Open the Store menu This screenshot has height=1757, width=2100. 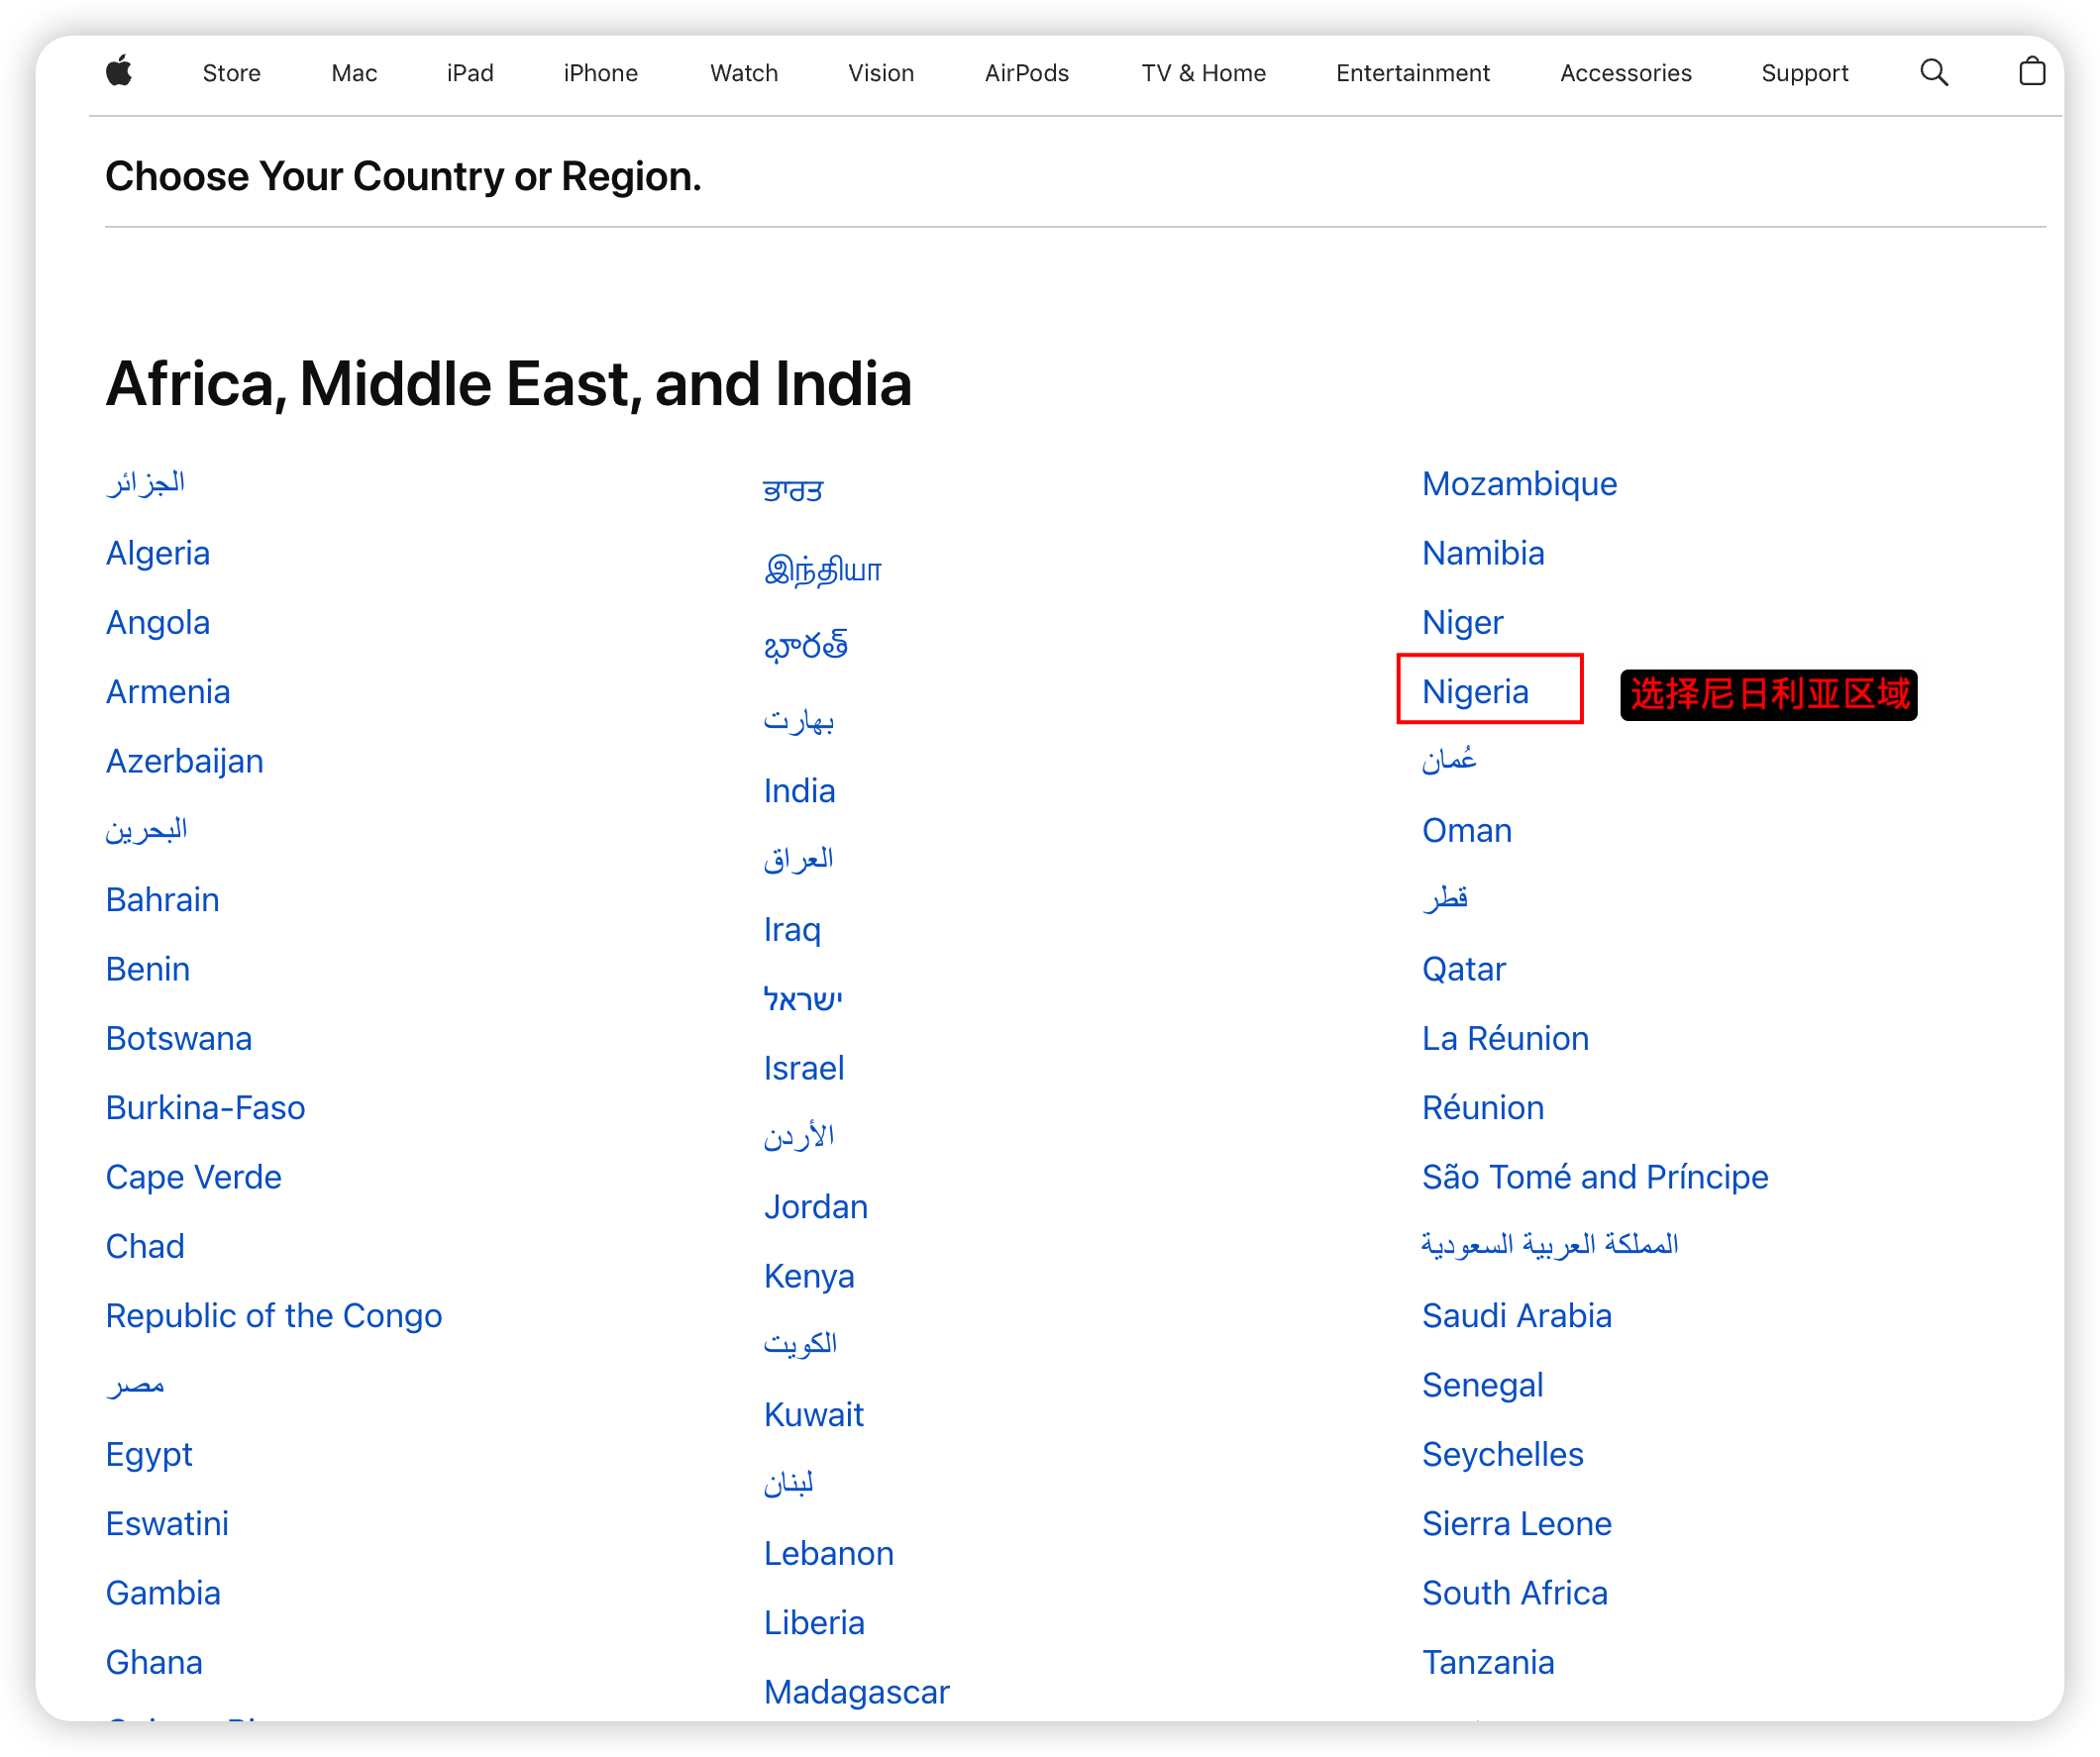click(x=231, y=73)
